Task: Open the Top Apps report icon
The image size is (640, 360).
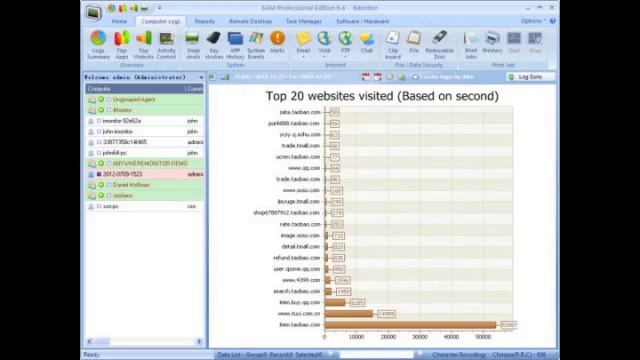Action: tap(121, 38)
